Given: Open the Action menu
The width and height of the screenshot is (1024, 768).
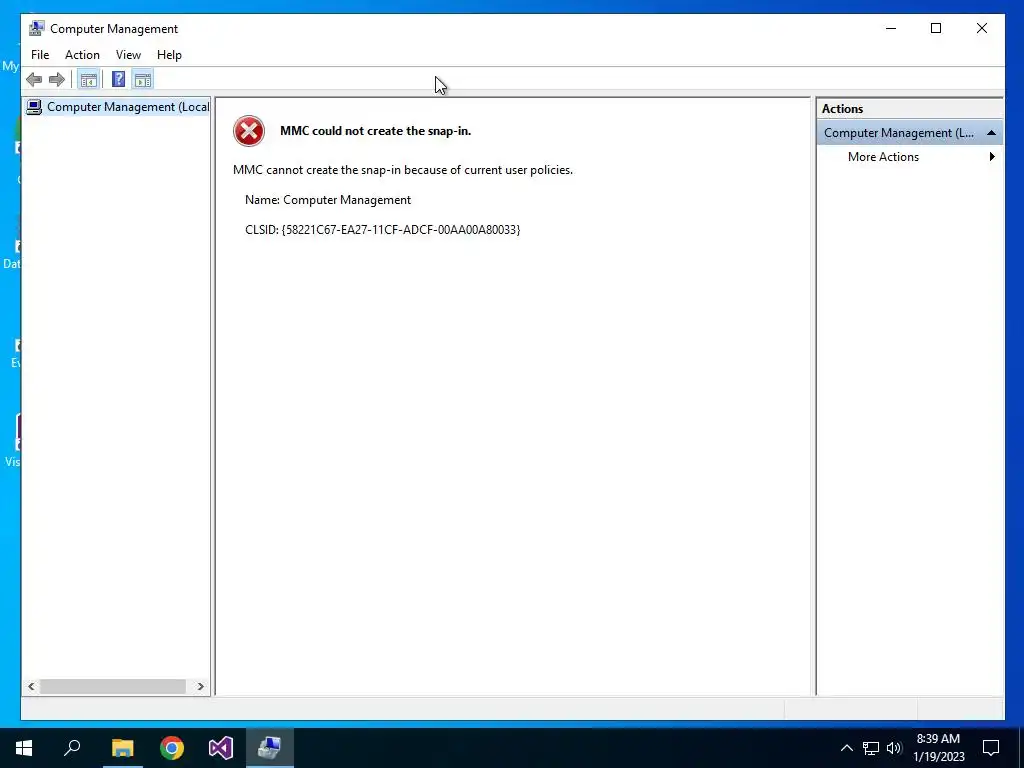Looking at the screenshot, I should [82, 55].
